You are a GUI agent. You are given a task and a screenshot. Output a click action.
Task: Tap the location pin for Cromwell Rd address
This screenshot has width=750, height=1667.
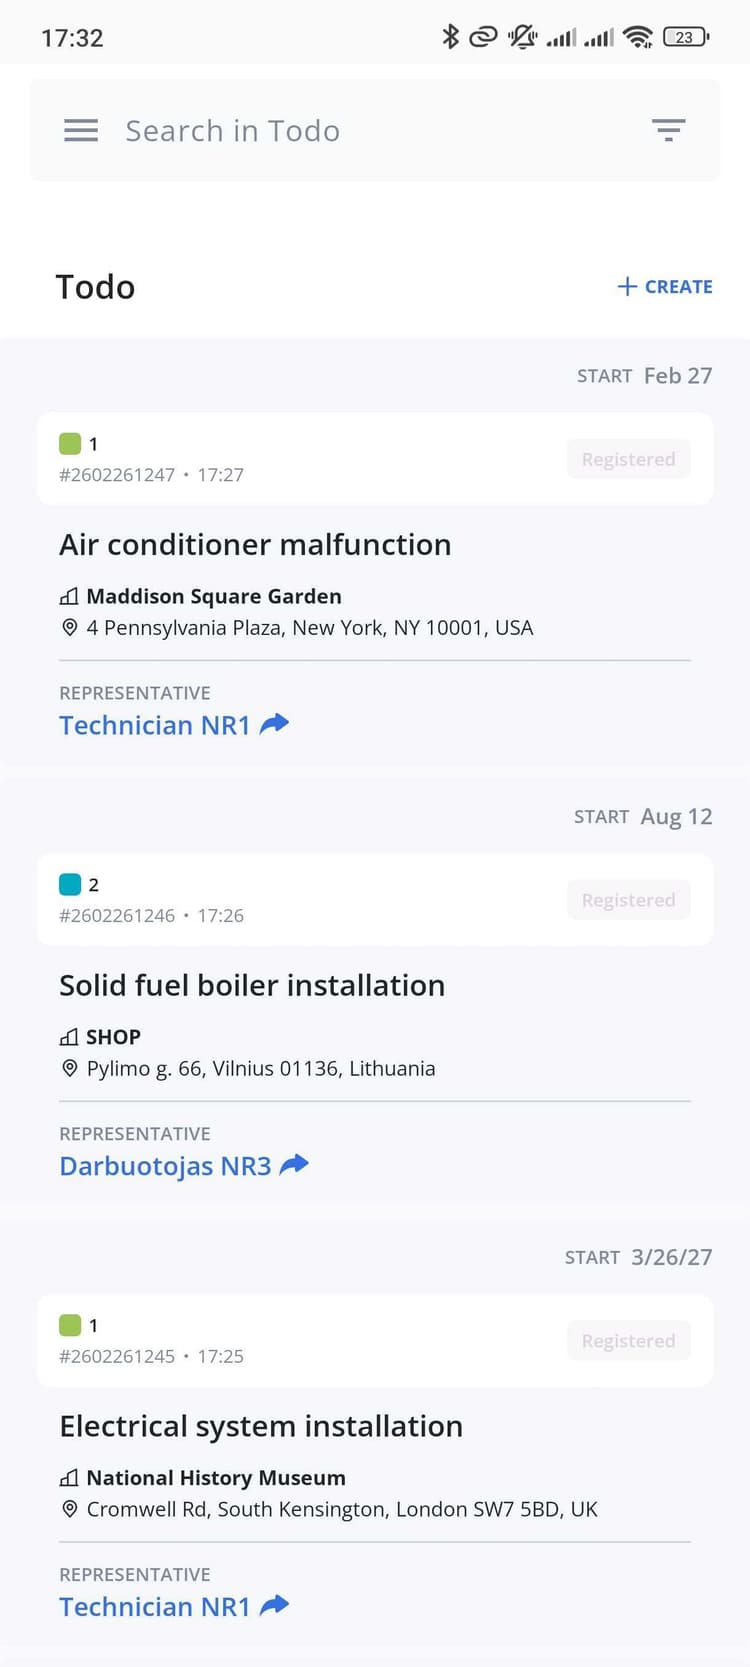pos(69,1509)
